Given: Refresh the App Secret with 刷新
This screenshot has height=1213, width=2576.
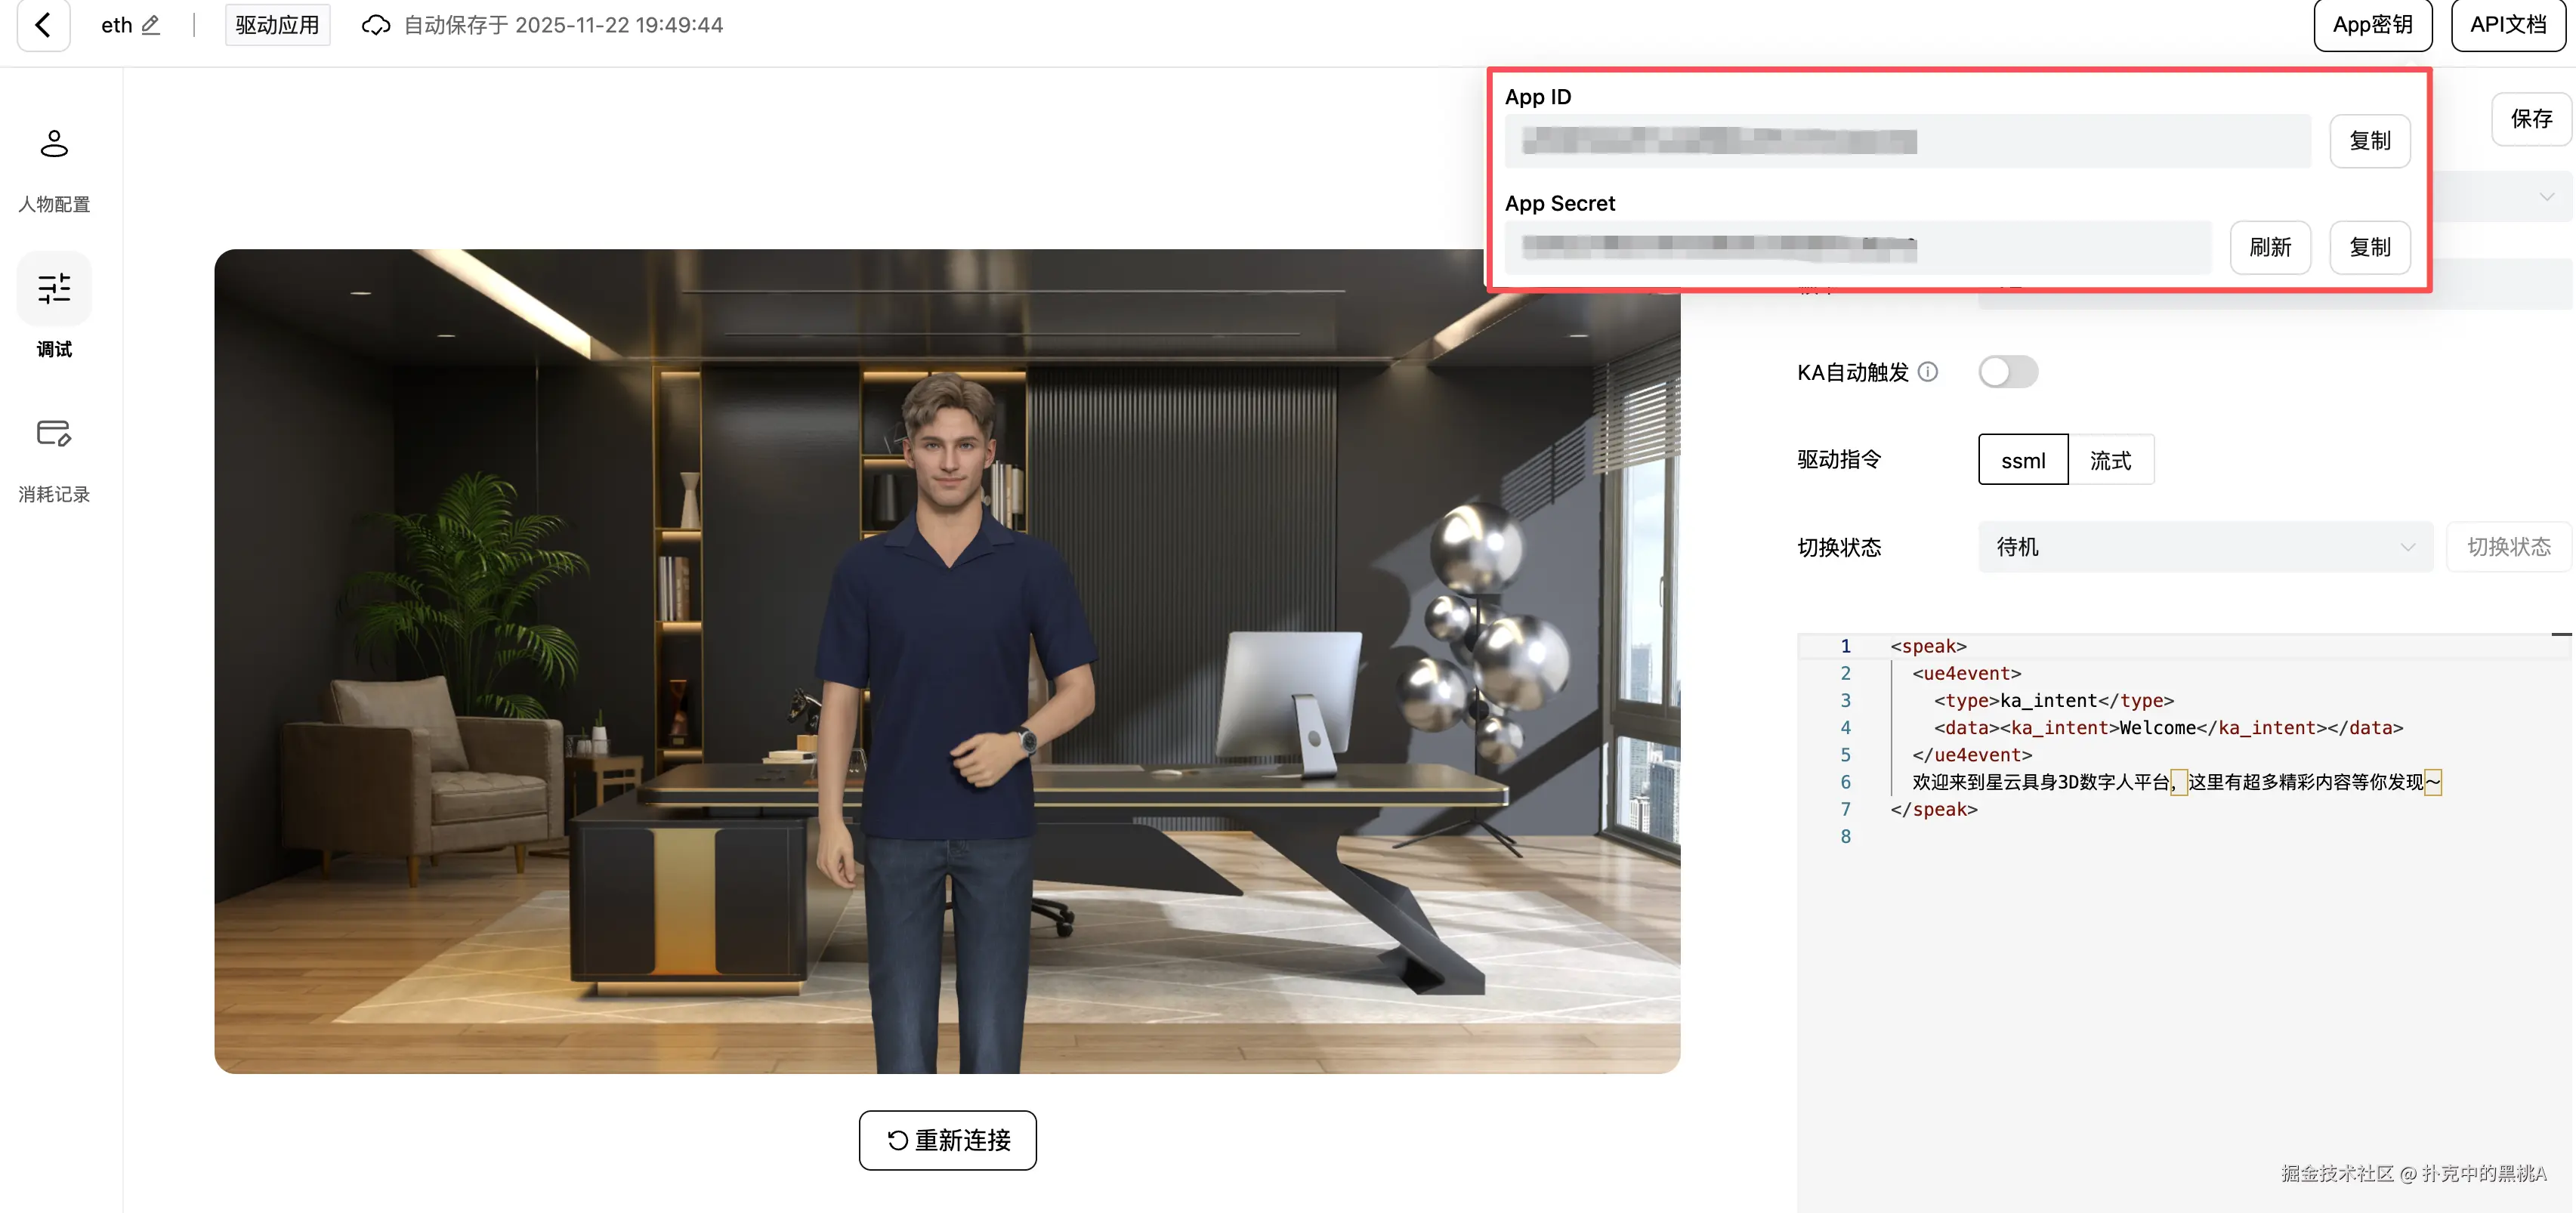Looking at the screenshot, I should pyautogui.click(x=2269, y=247).
